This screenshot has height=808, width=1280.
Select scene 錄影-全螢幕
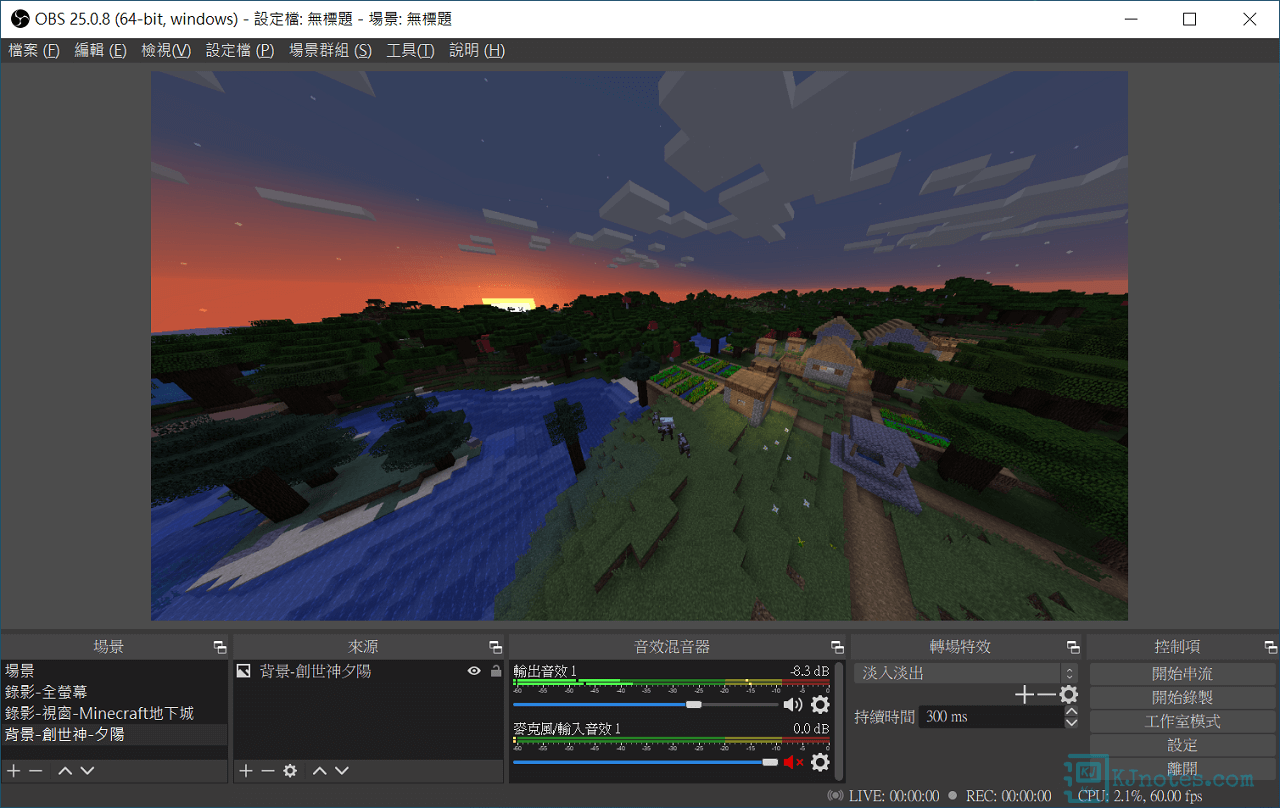(x=115, y=692)
